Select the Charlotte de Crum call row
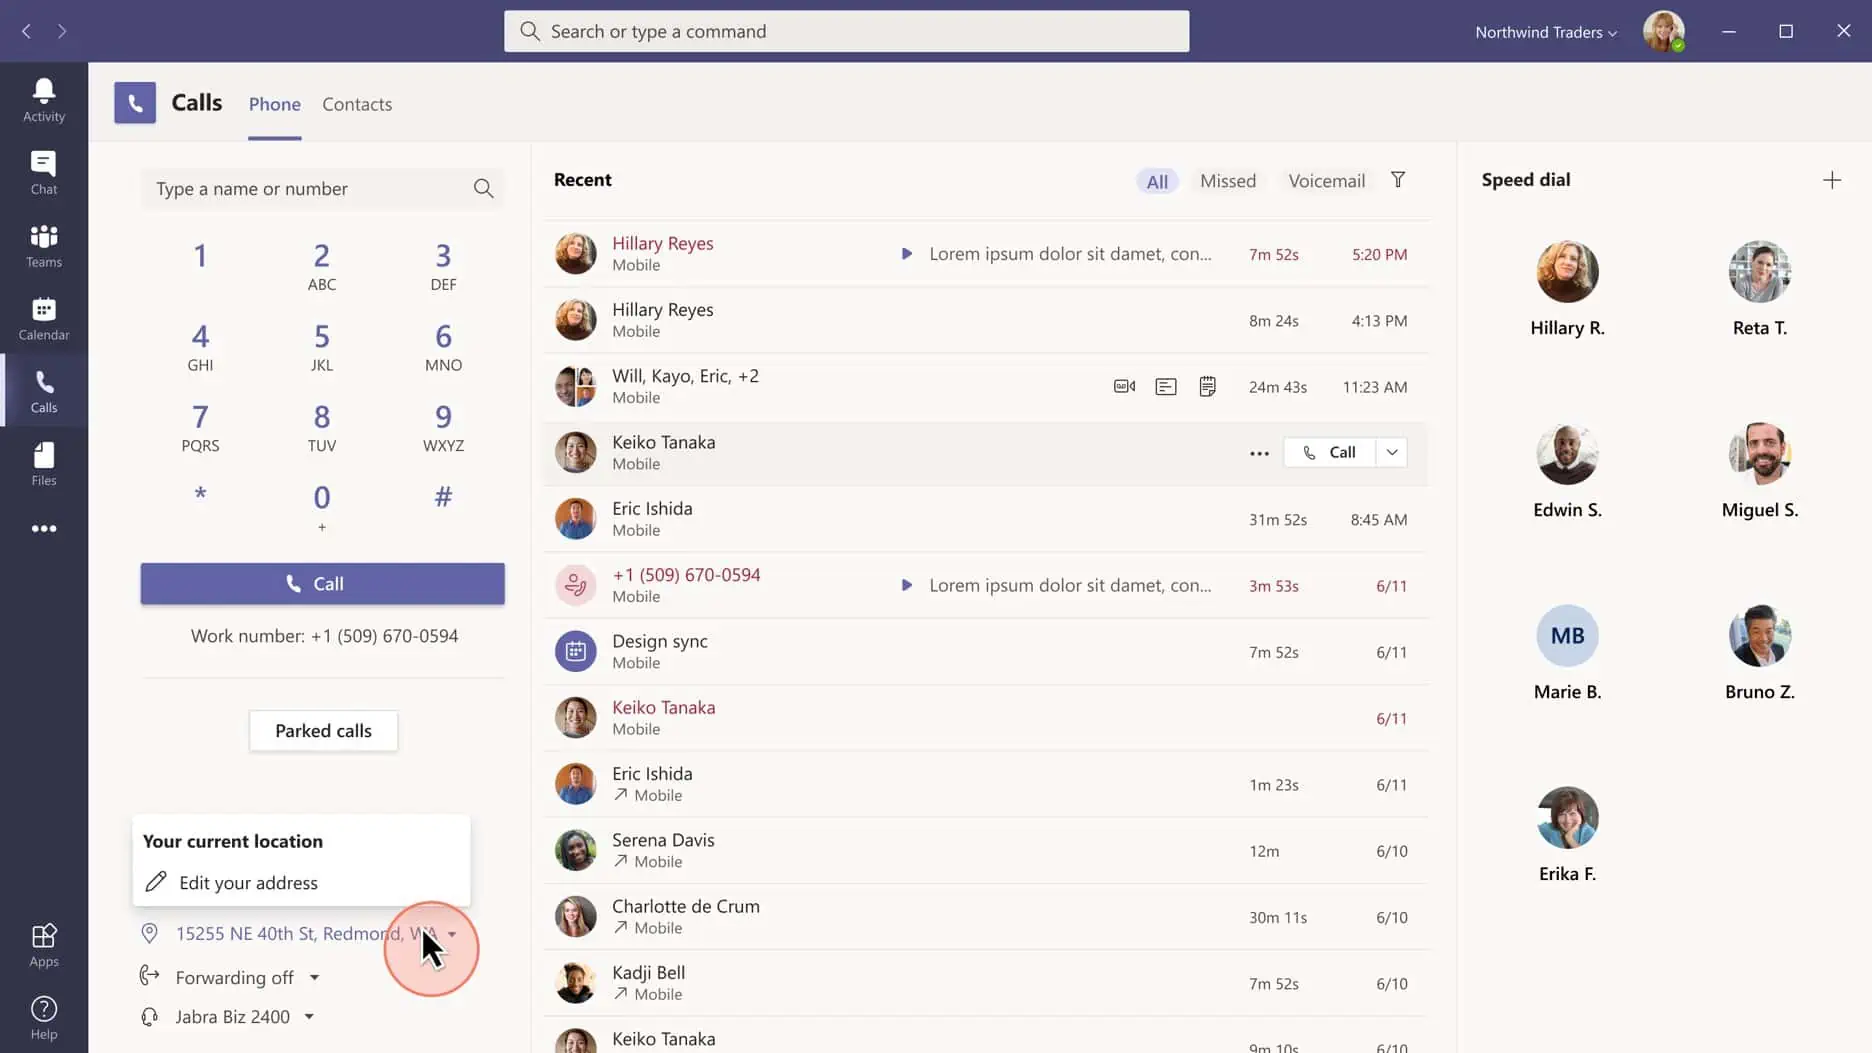Screen dimensions: 1872x1053 pos(986,917)
